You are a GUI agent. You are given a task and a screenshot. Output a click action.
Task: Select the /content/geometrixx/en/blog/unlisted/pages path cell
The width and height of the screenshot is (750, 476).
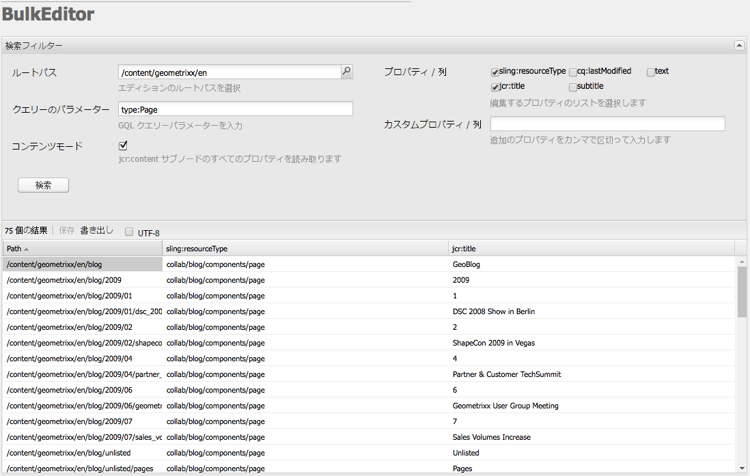[83, 468]
